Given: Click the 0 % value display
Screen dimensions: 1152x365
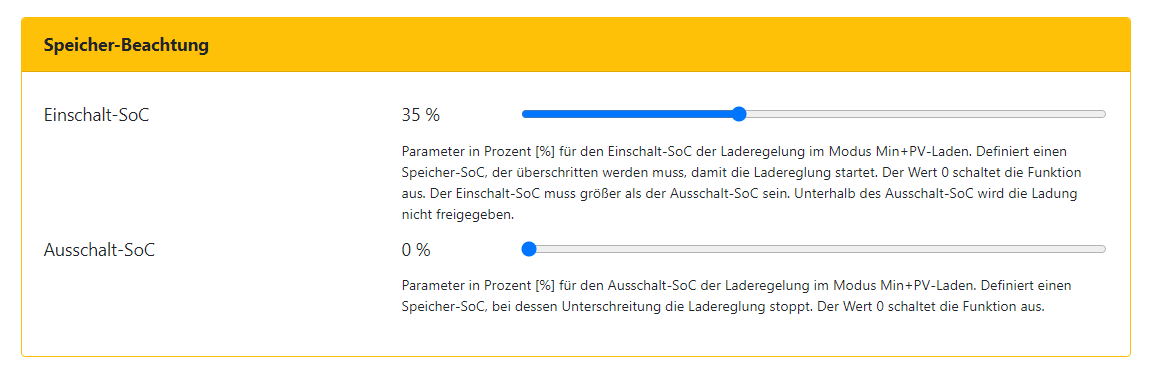Looking at the screenshot, I should coord(416,250).
